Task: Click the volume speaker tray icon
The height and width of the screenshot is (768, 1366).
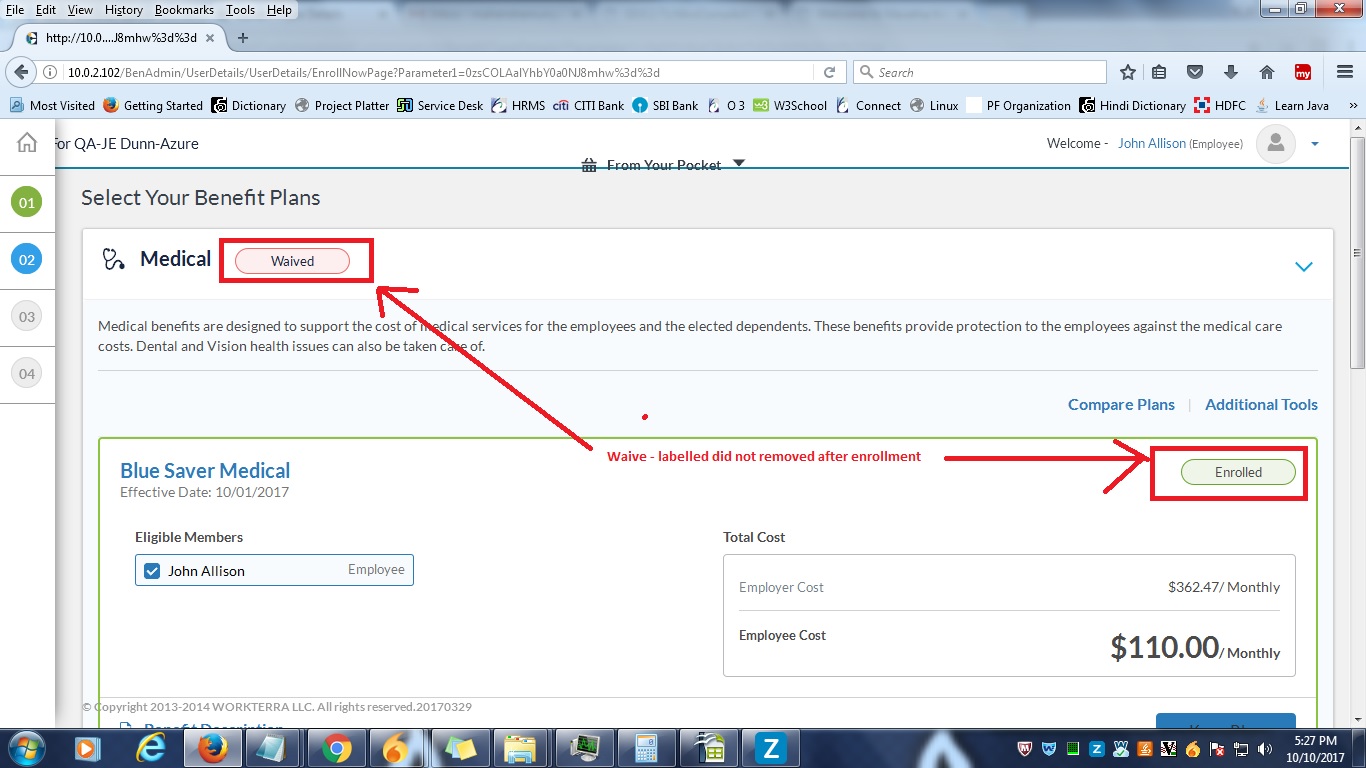Action: pyautogui.click(x=1263, y=749)
